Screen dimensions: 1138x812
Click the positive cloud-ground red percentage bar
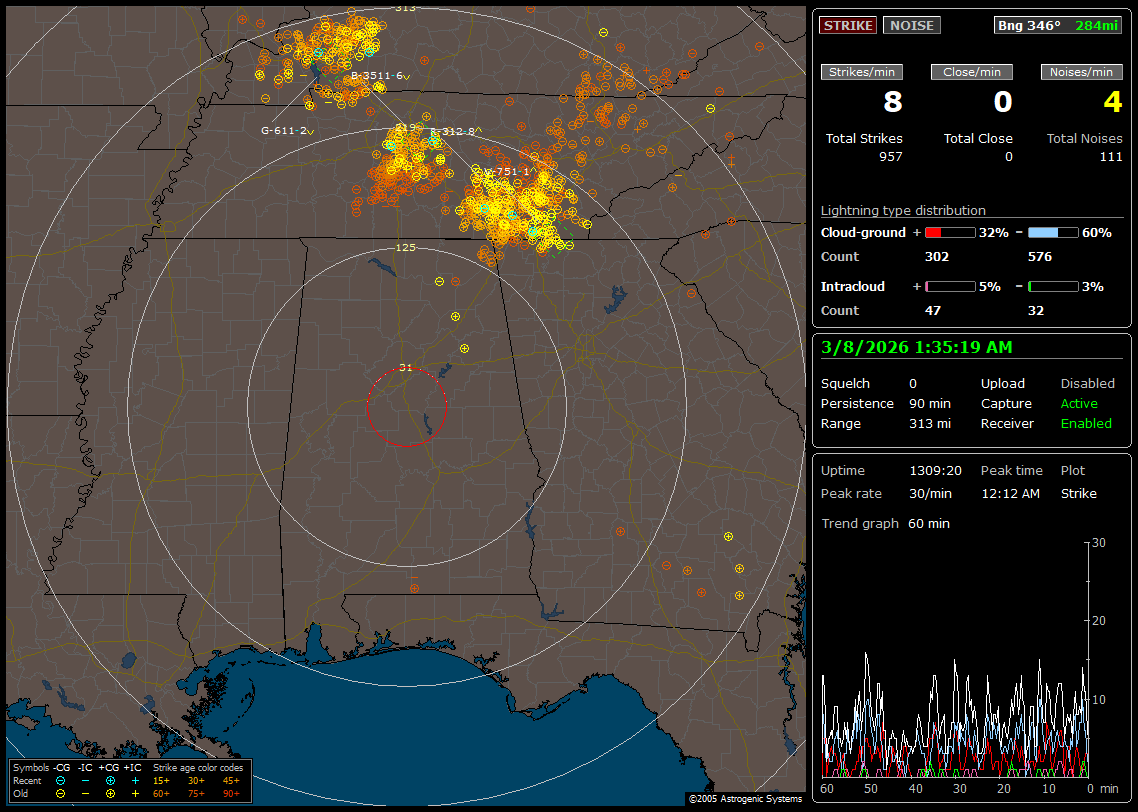click(949, 232)
